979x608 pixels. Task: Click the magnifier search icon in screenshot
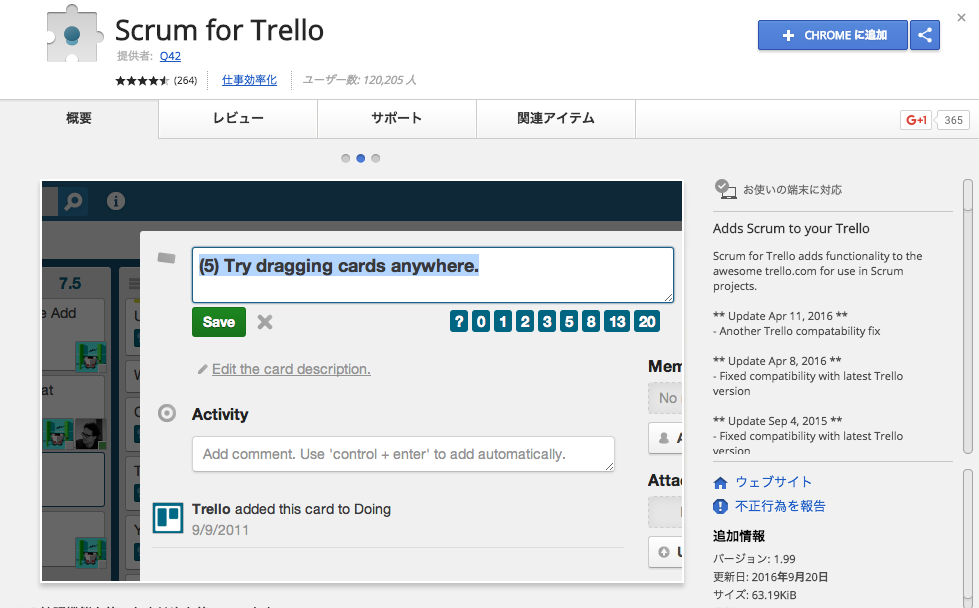tap(73, 202)
